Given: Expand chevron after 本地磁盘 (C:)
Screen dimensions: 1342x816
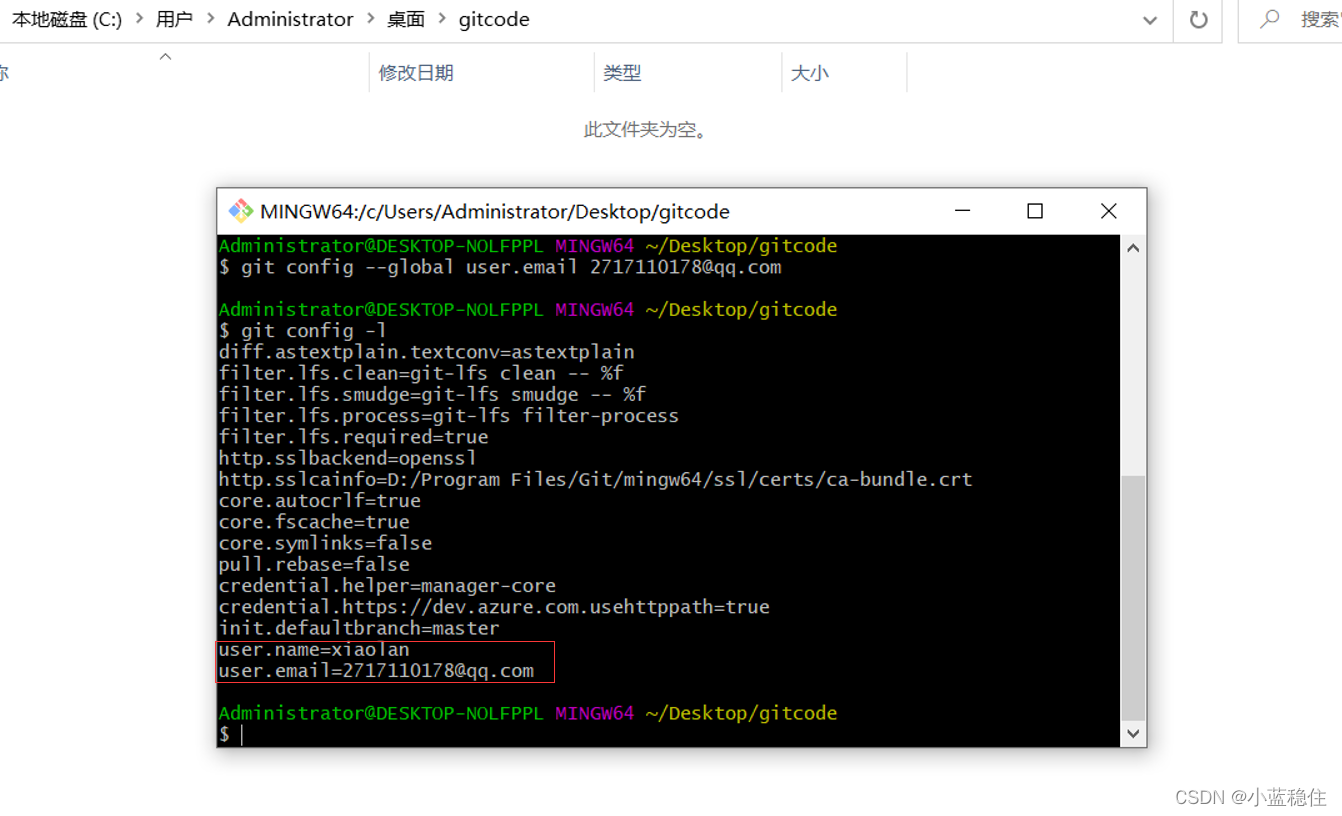Looking at the screenshot, I should pyautogui.click(x=138, y=19).
